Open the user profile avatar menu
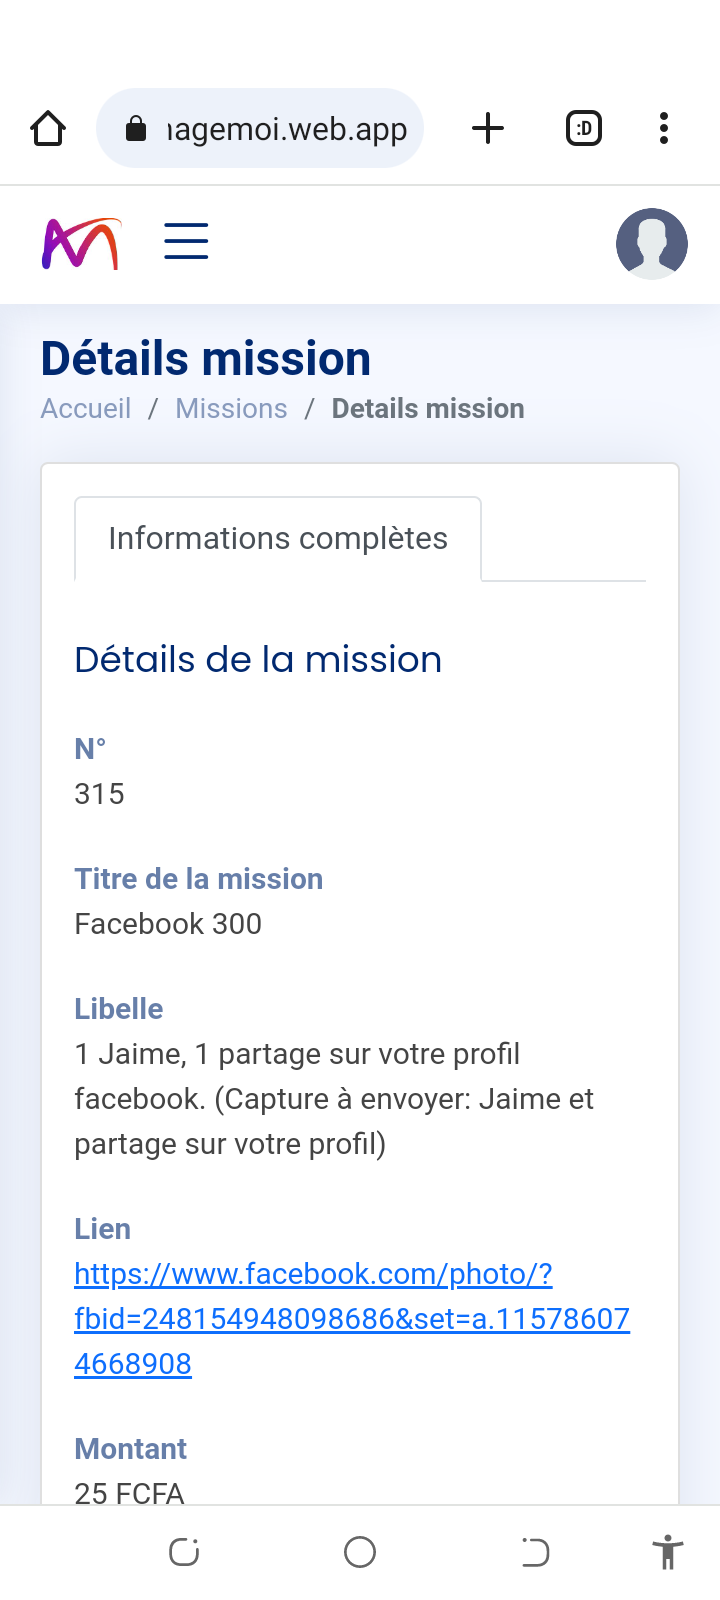The height and width of the screenshot is (1600, 720). click(652, 244)
